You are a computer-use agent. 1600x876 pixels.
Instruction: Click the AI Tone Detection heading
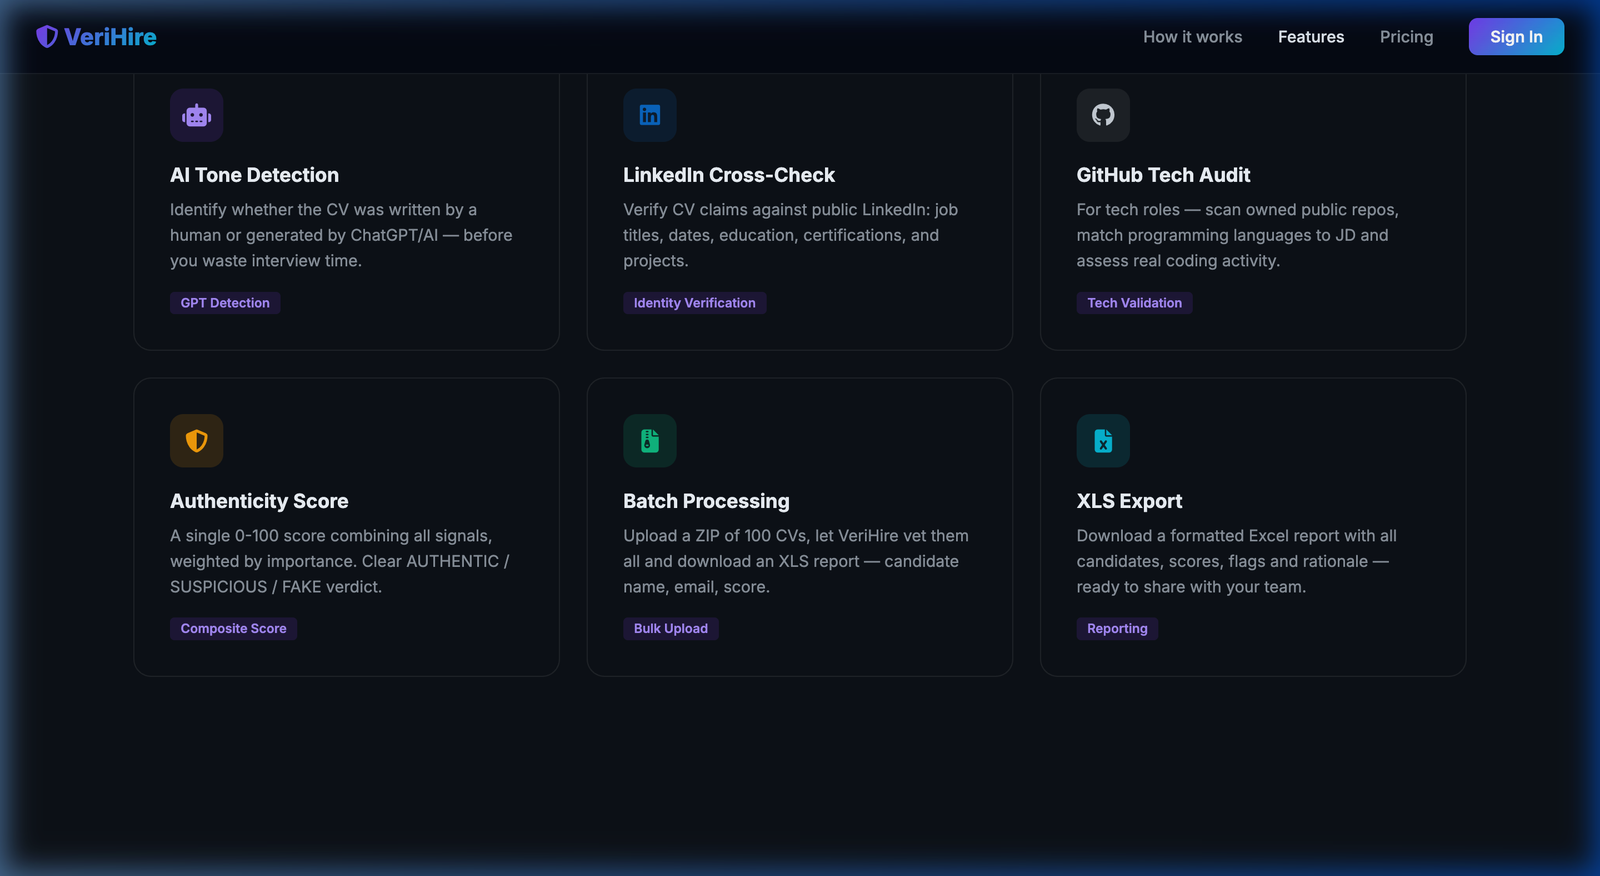pyautogui.click(x=254, y=175)
